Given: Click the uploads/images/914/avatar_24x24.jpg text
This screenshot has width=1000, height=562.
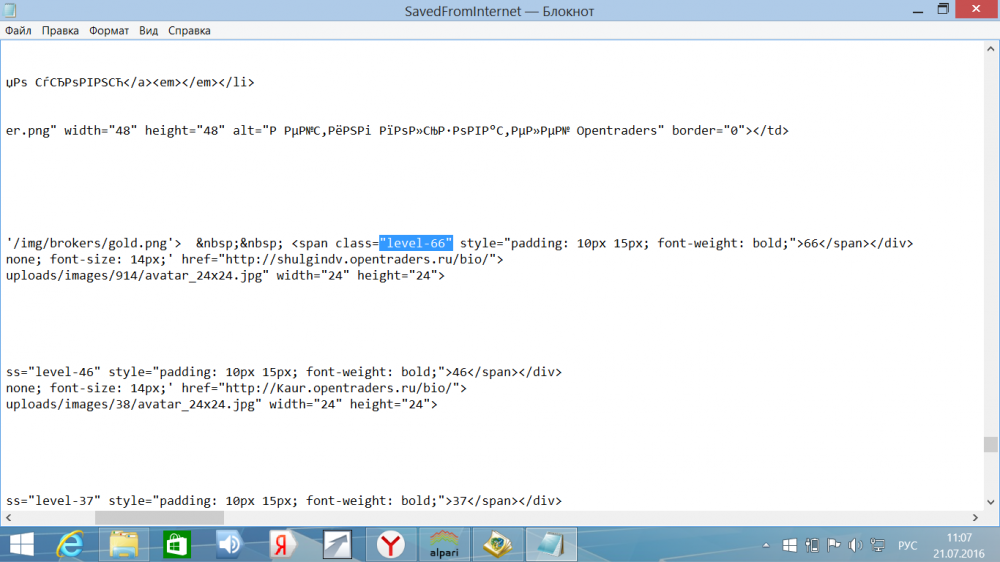Looking at the screenshot, I should (133, 276).
